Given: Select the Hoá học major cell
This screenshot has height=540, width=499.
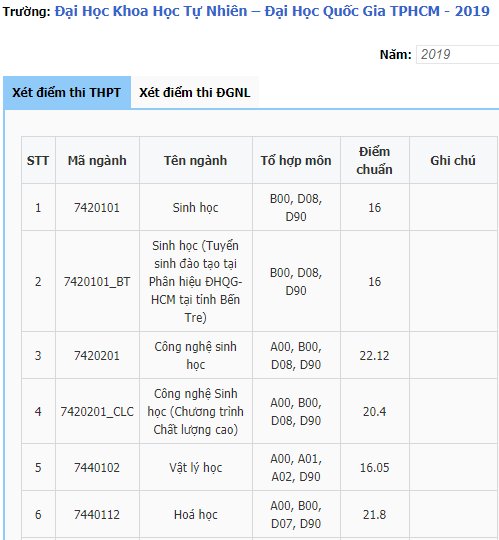Looking at the screenshot, I should pos(196,515).
